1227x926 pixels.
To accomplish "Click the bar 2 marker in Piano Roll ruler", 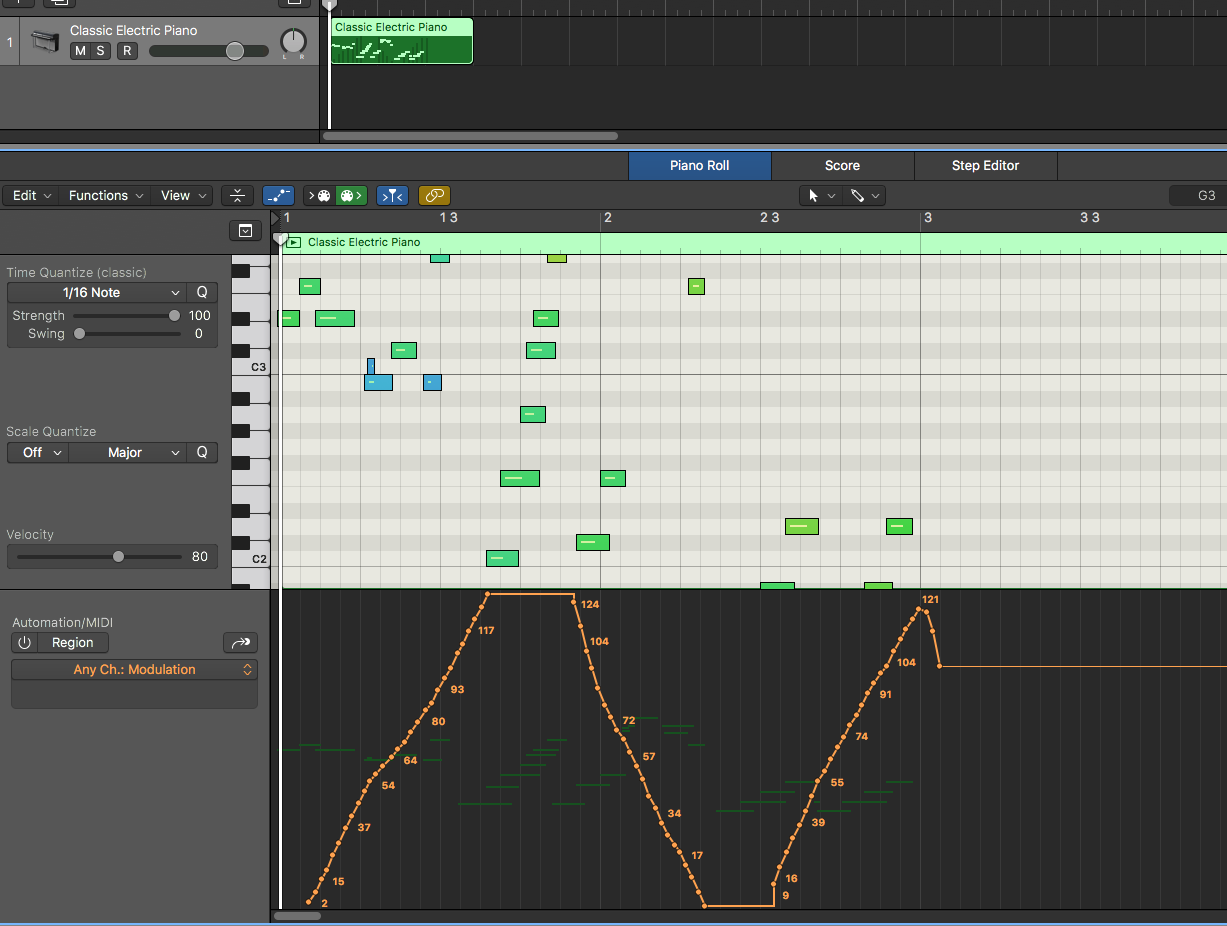I will tap(607, 217).
